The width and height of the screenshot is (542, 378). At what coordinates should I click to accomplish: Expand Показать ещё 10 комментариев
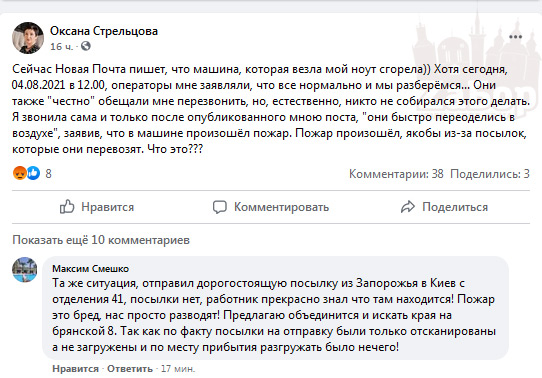pyautogui.click(x=101, y=240)
